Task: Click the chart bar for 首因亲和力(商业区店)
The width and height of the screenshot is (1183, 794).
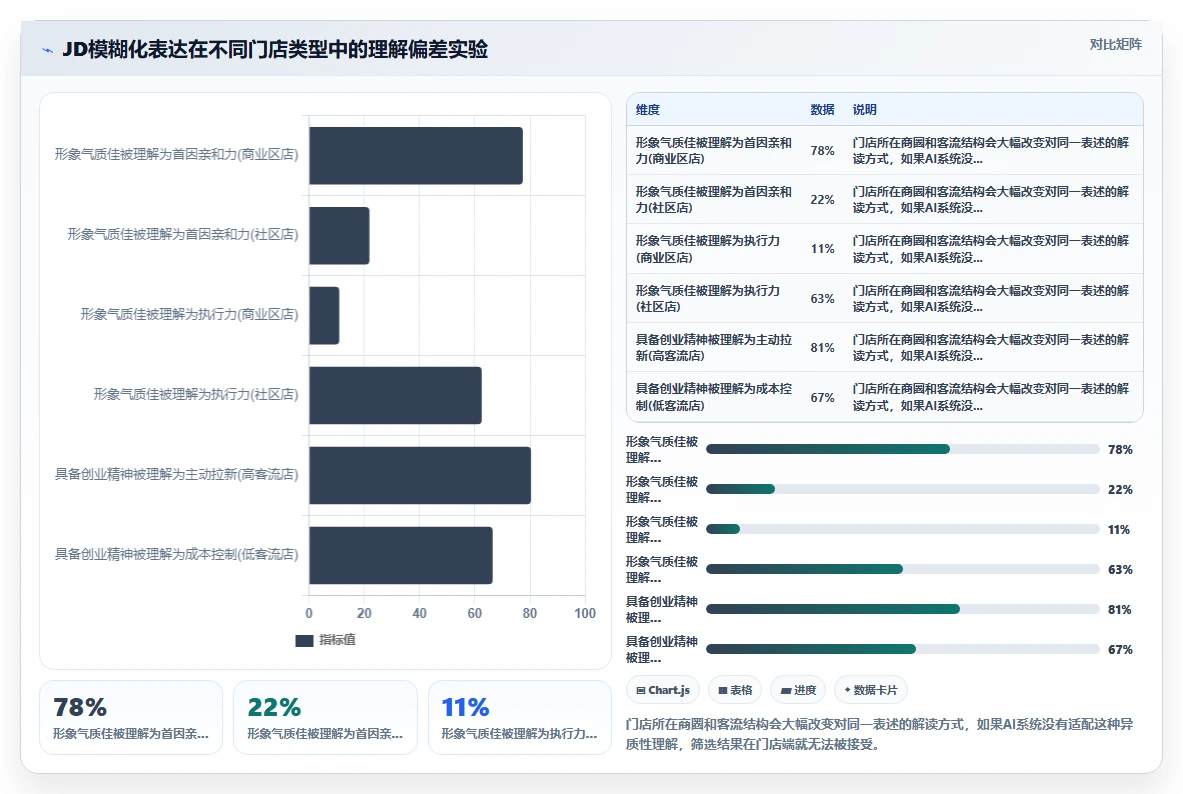Action: 416,155
